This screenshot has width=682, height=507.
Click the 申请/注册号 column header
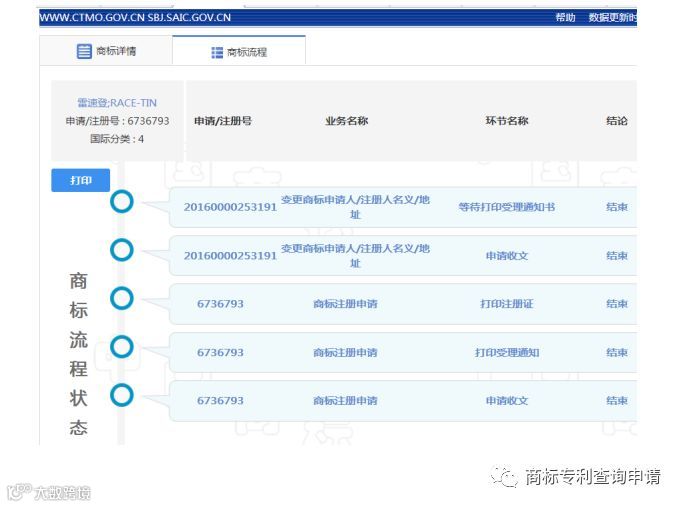click(x=223, y=121)
